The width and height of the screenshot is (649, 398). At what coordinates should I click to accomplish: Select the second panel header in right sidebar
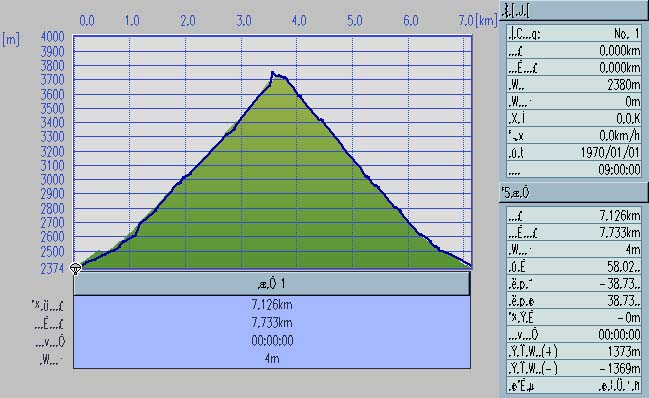(574, 193)
